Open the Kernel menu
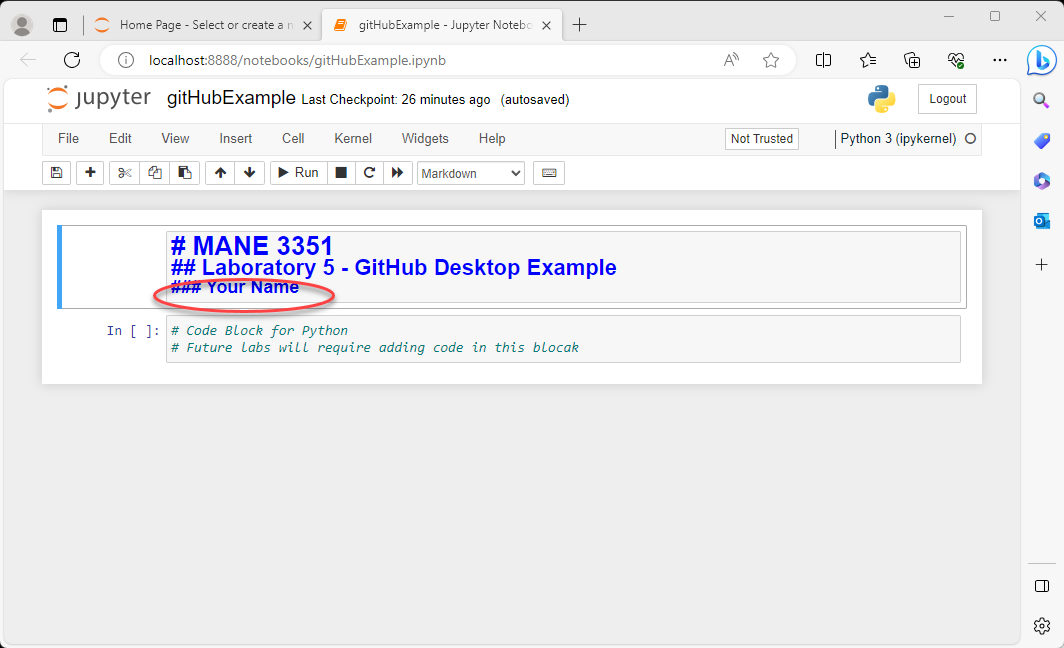The image size is (1064, 648). pyautogui.click(x=353, y=139)
